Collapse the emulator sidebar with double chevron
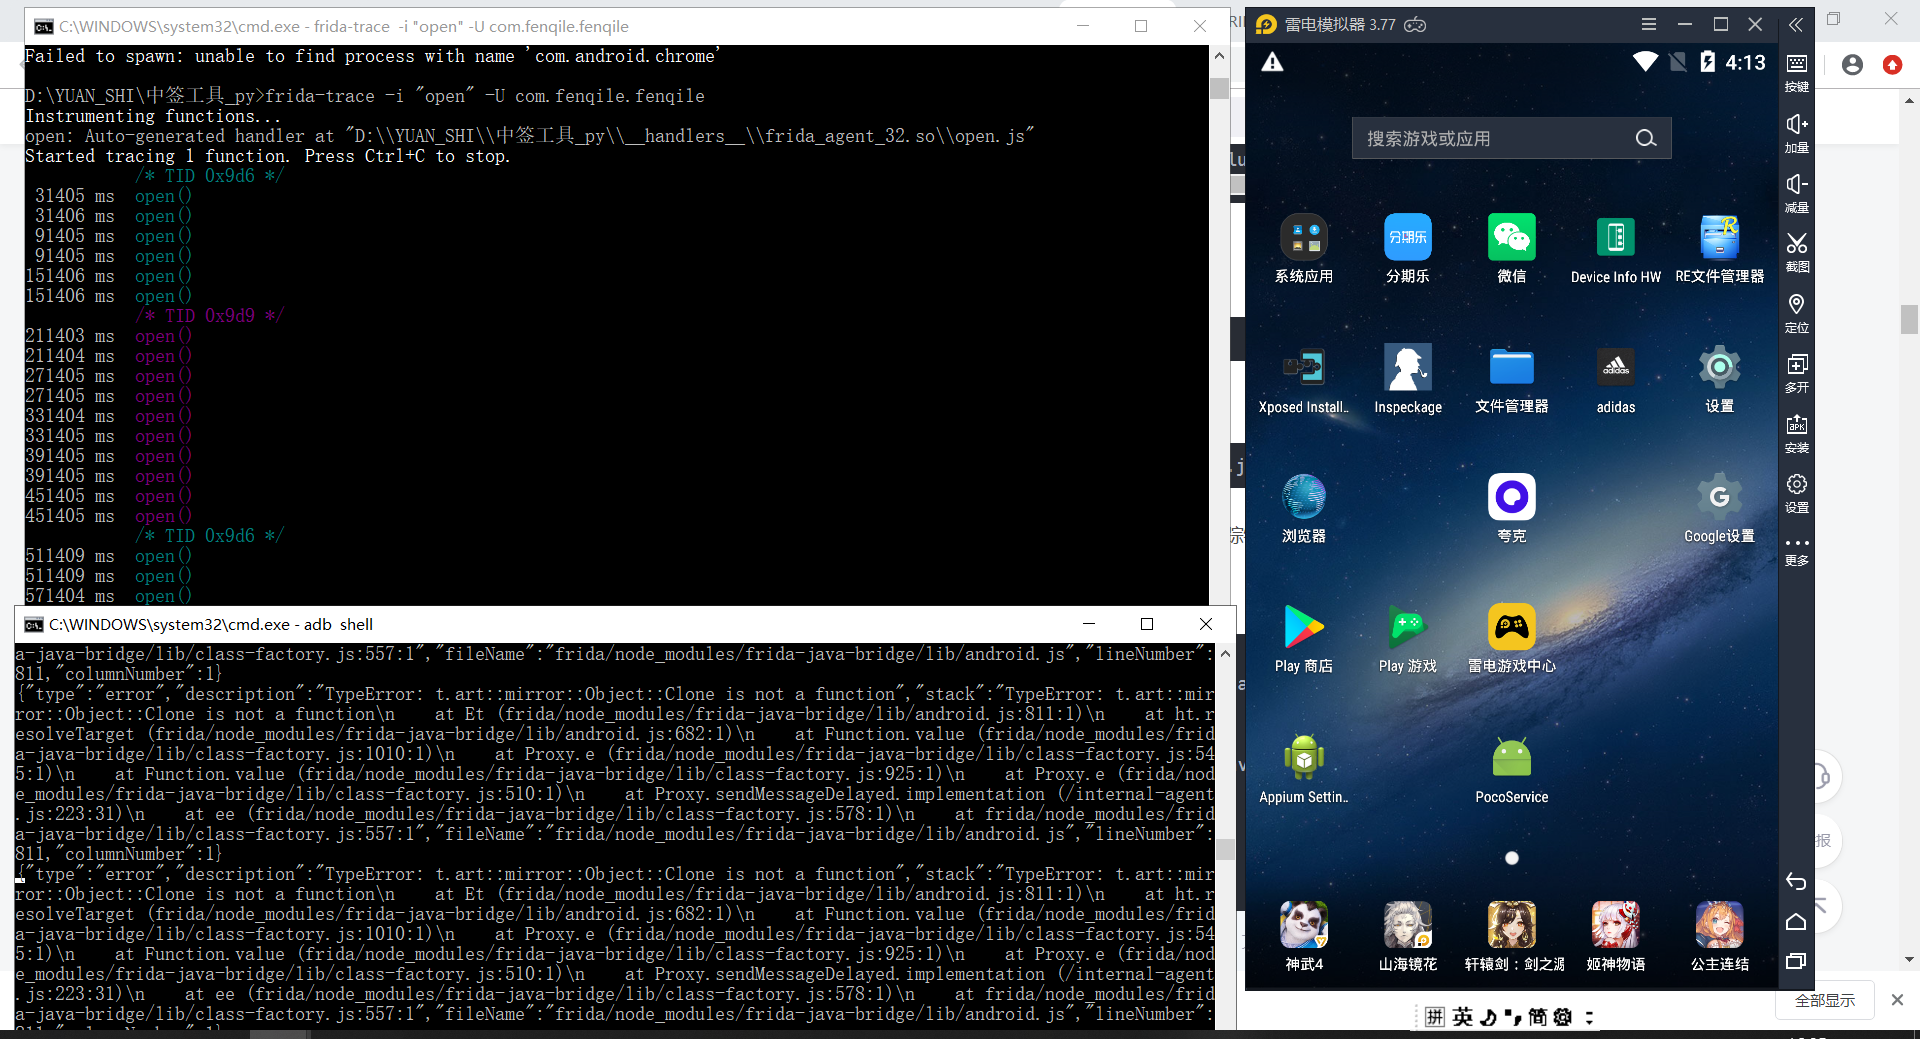This screenshot has width=1920, height=1039. [x=1796, y=24]
